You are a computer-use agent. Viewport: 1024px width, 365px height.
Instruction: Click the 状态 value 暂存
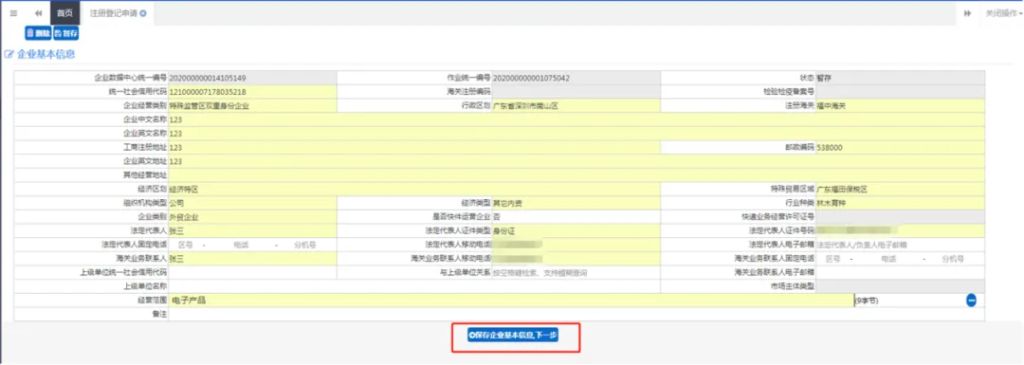pos(823,78)
